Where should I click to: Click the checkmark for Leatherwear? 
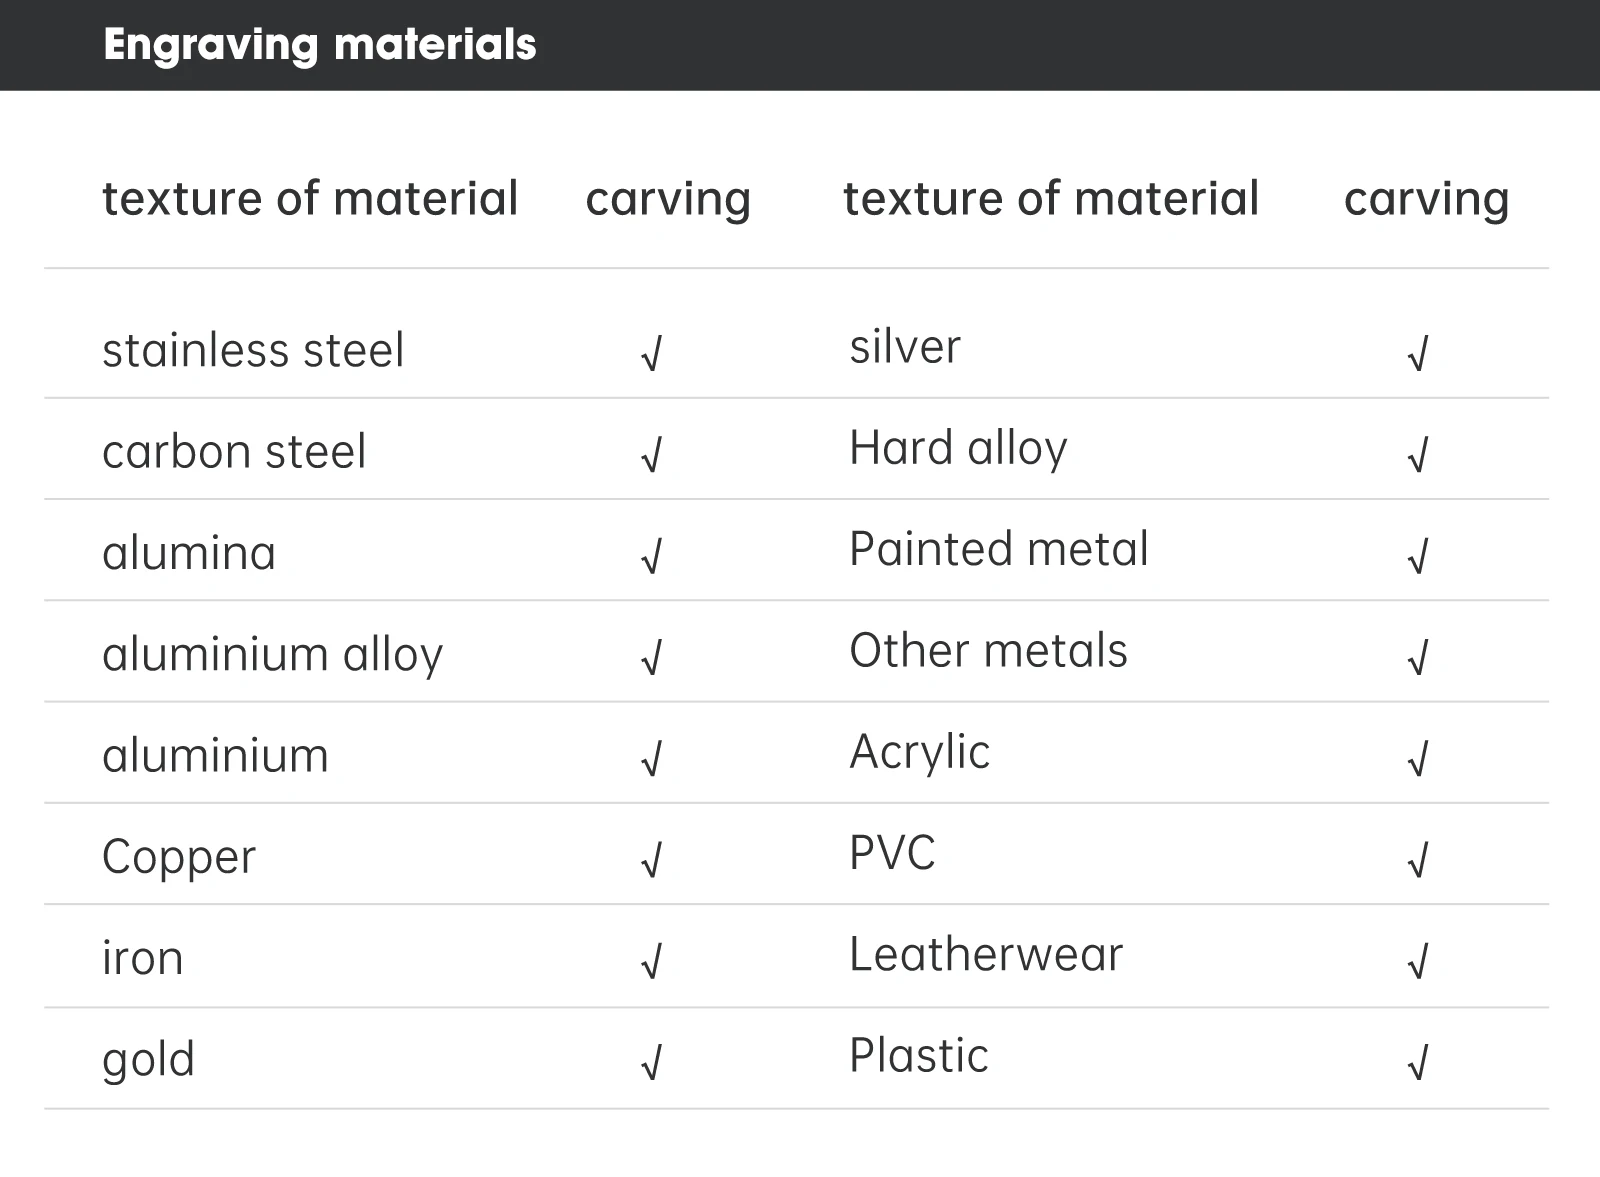pyautogui.click(x=1417, y=962)
